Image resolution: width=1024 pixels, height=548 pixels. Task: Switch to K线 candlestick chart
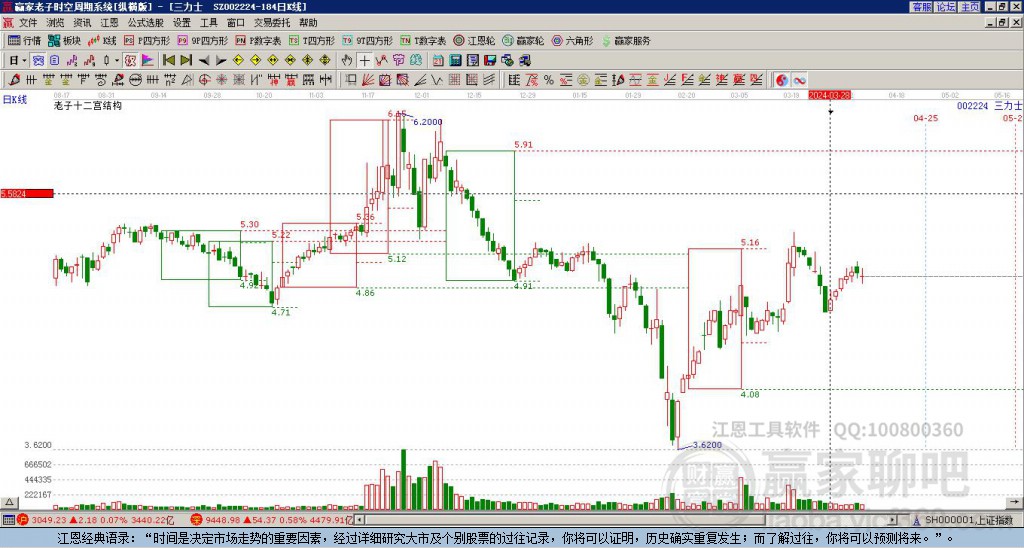point(102,40)
